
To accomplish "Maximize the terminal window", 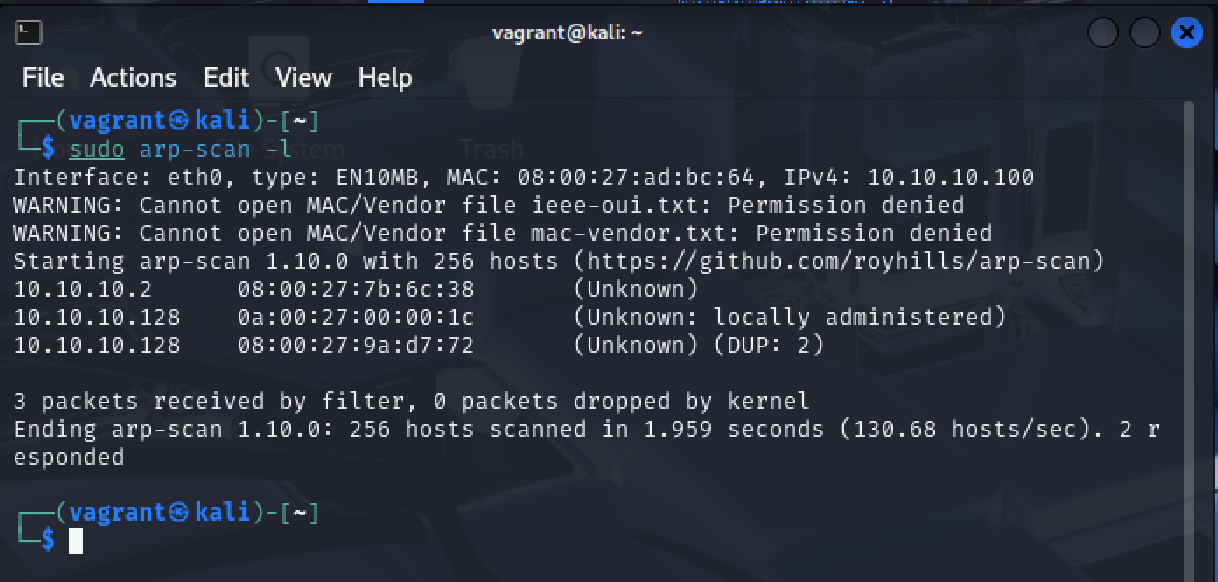I will (1145, 33).
